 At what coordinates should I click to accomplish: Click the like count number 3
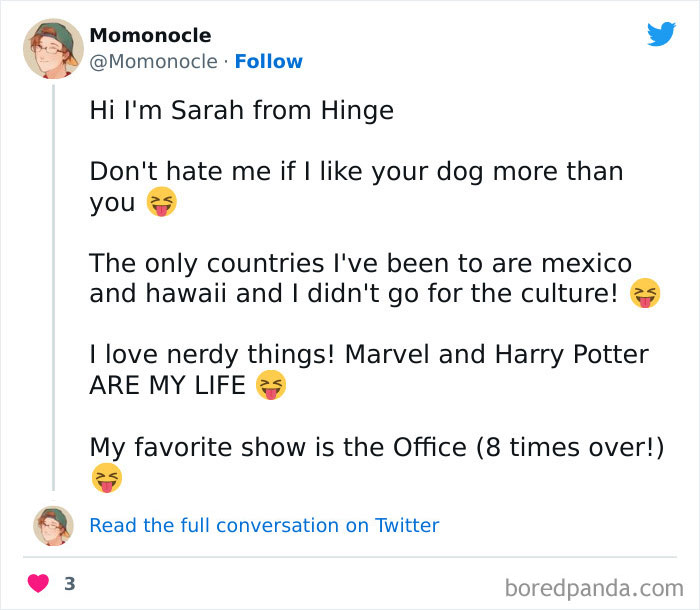pyautogui.click(x=70, y=583)
